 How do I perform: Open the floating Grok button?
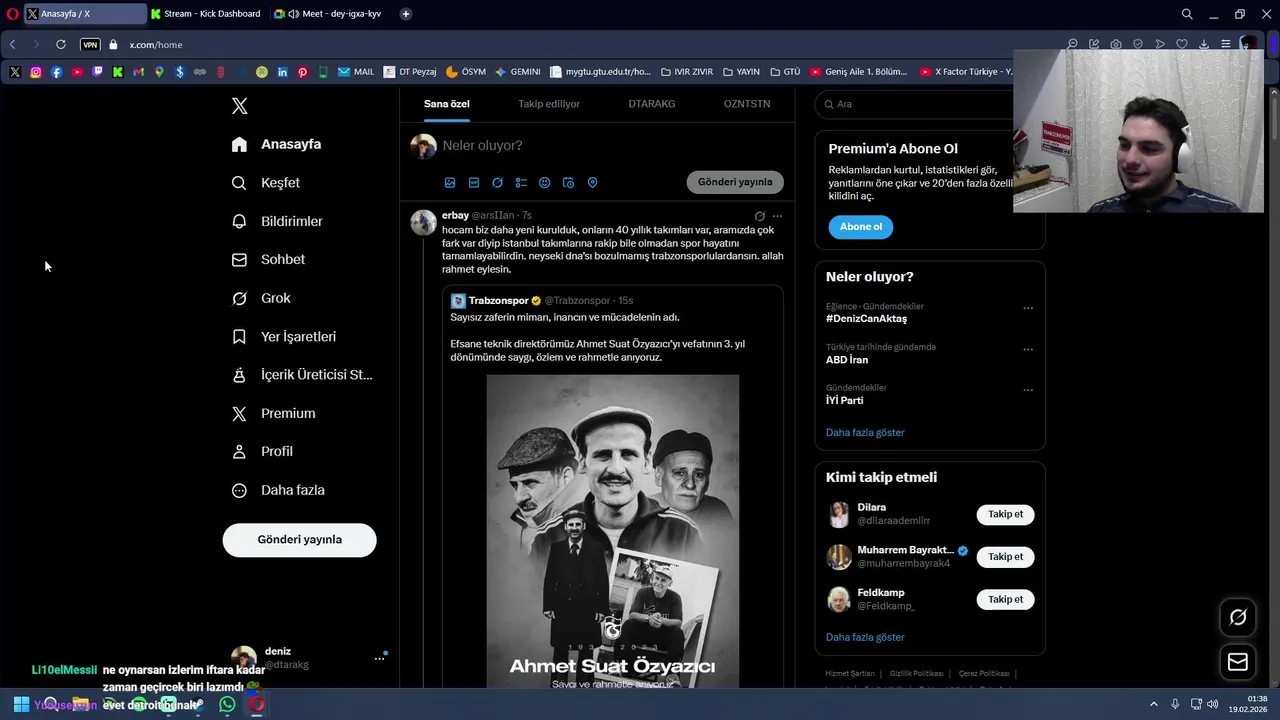tap(1238, 618)
